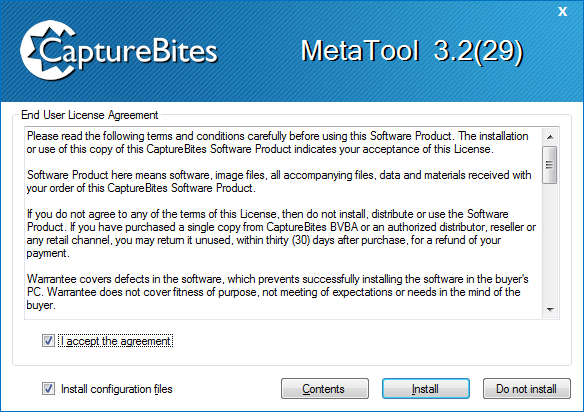This screenshot has height=412, width=584.
Task: Tick the 'I accept the agreement' checkbox
Action: [48, 340]
